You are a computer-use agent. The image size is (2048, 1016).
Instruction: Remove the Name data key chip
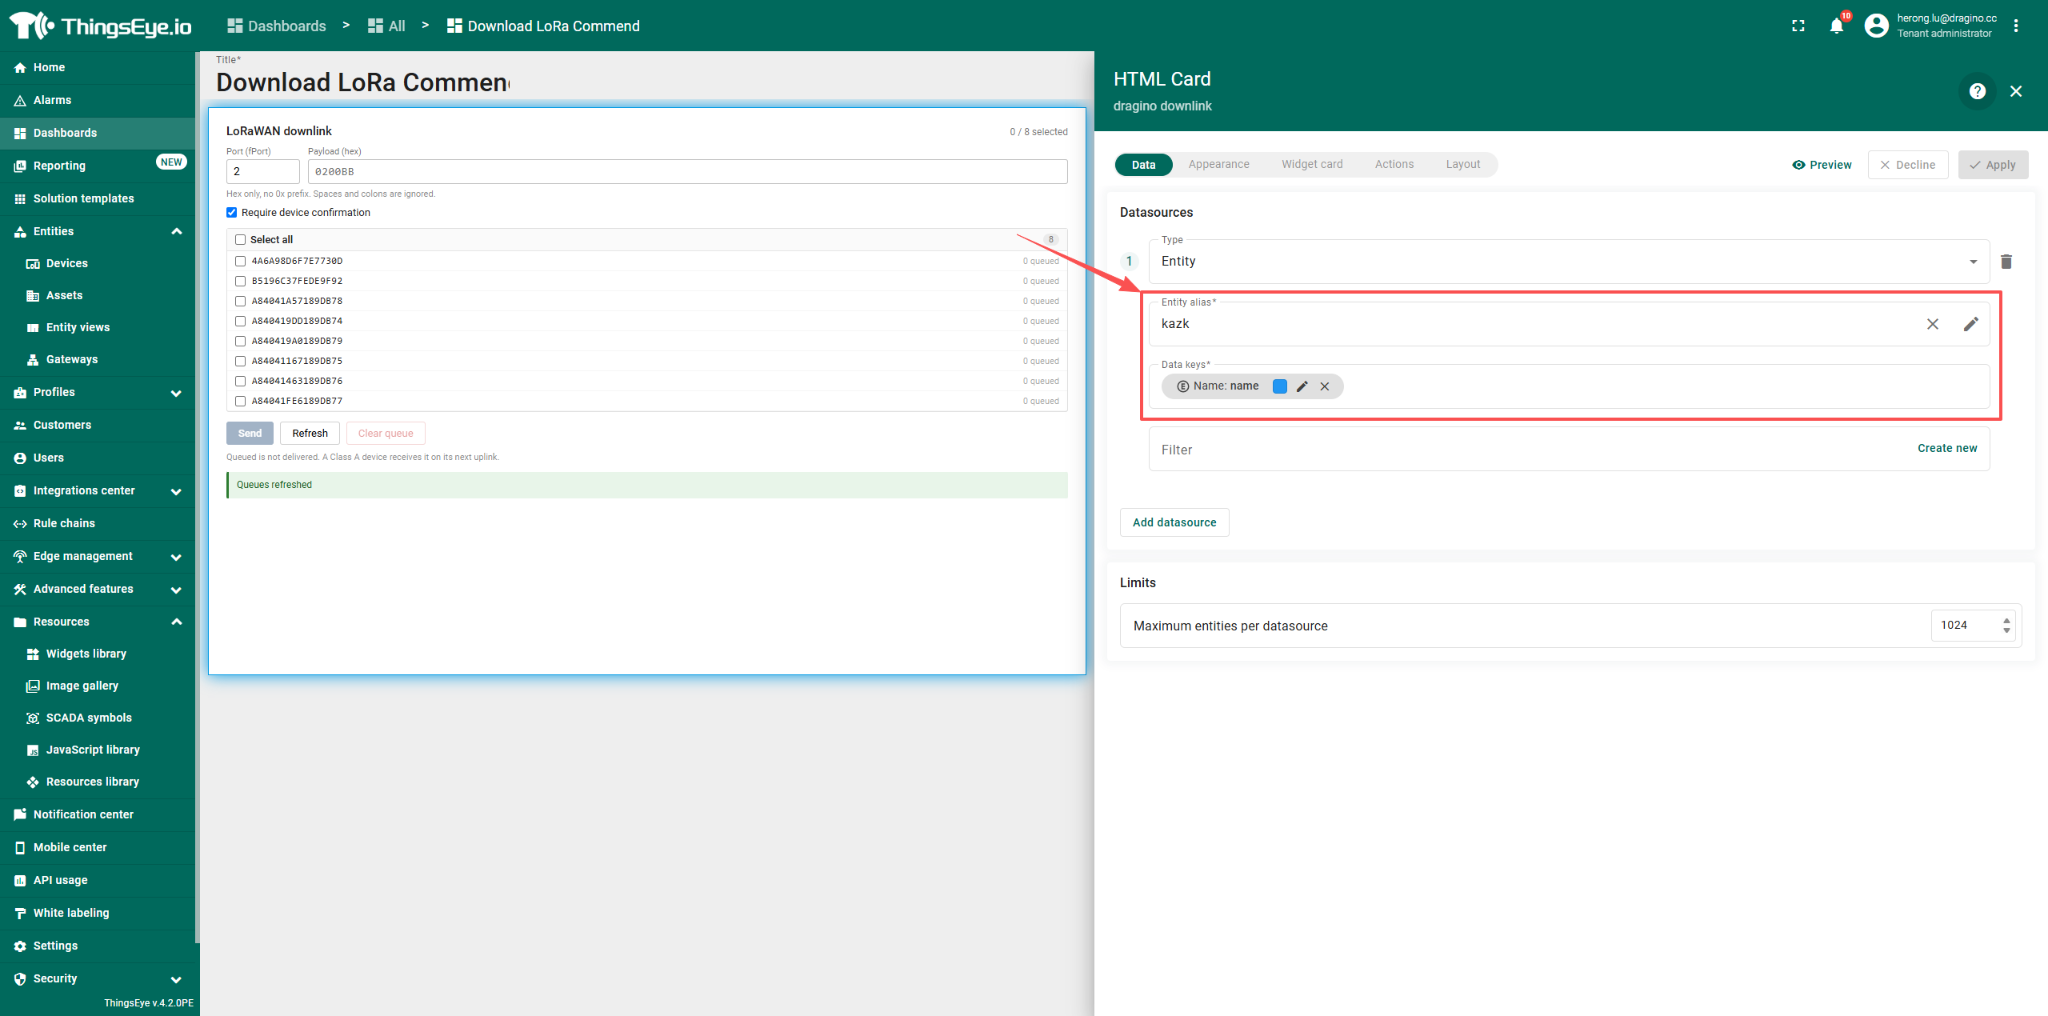click(x=1325, y=386)
